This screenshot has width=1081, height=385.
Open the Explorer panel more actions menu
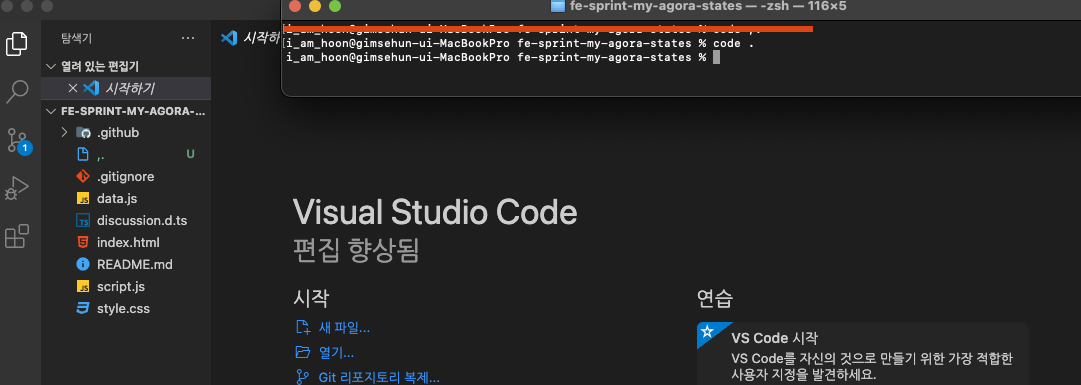tap(188, 38)
